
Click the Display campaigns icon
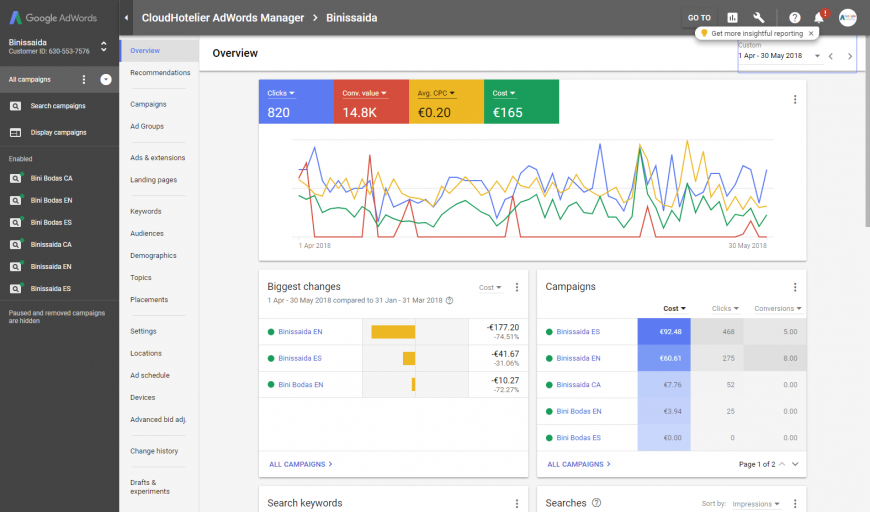coord(16,133)
